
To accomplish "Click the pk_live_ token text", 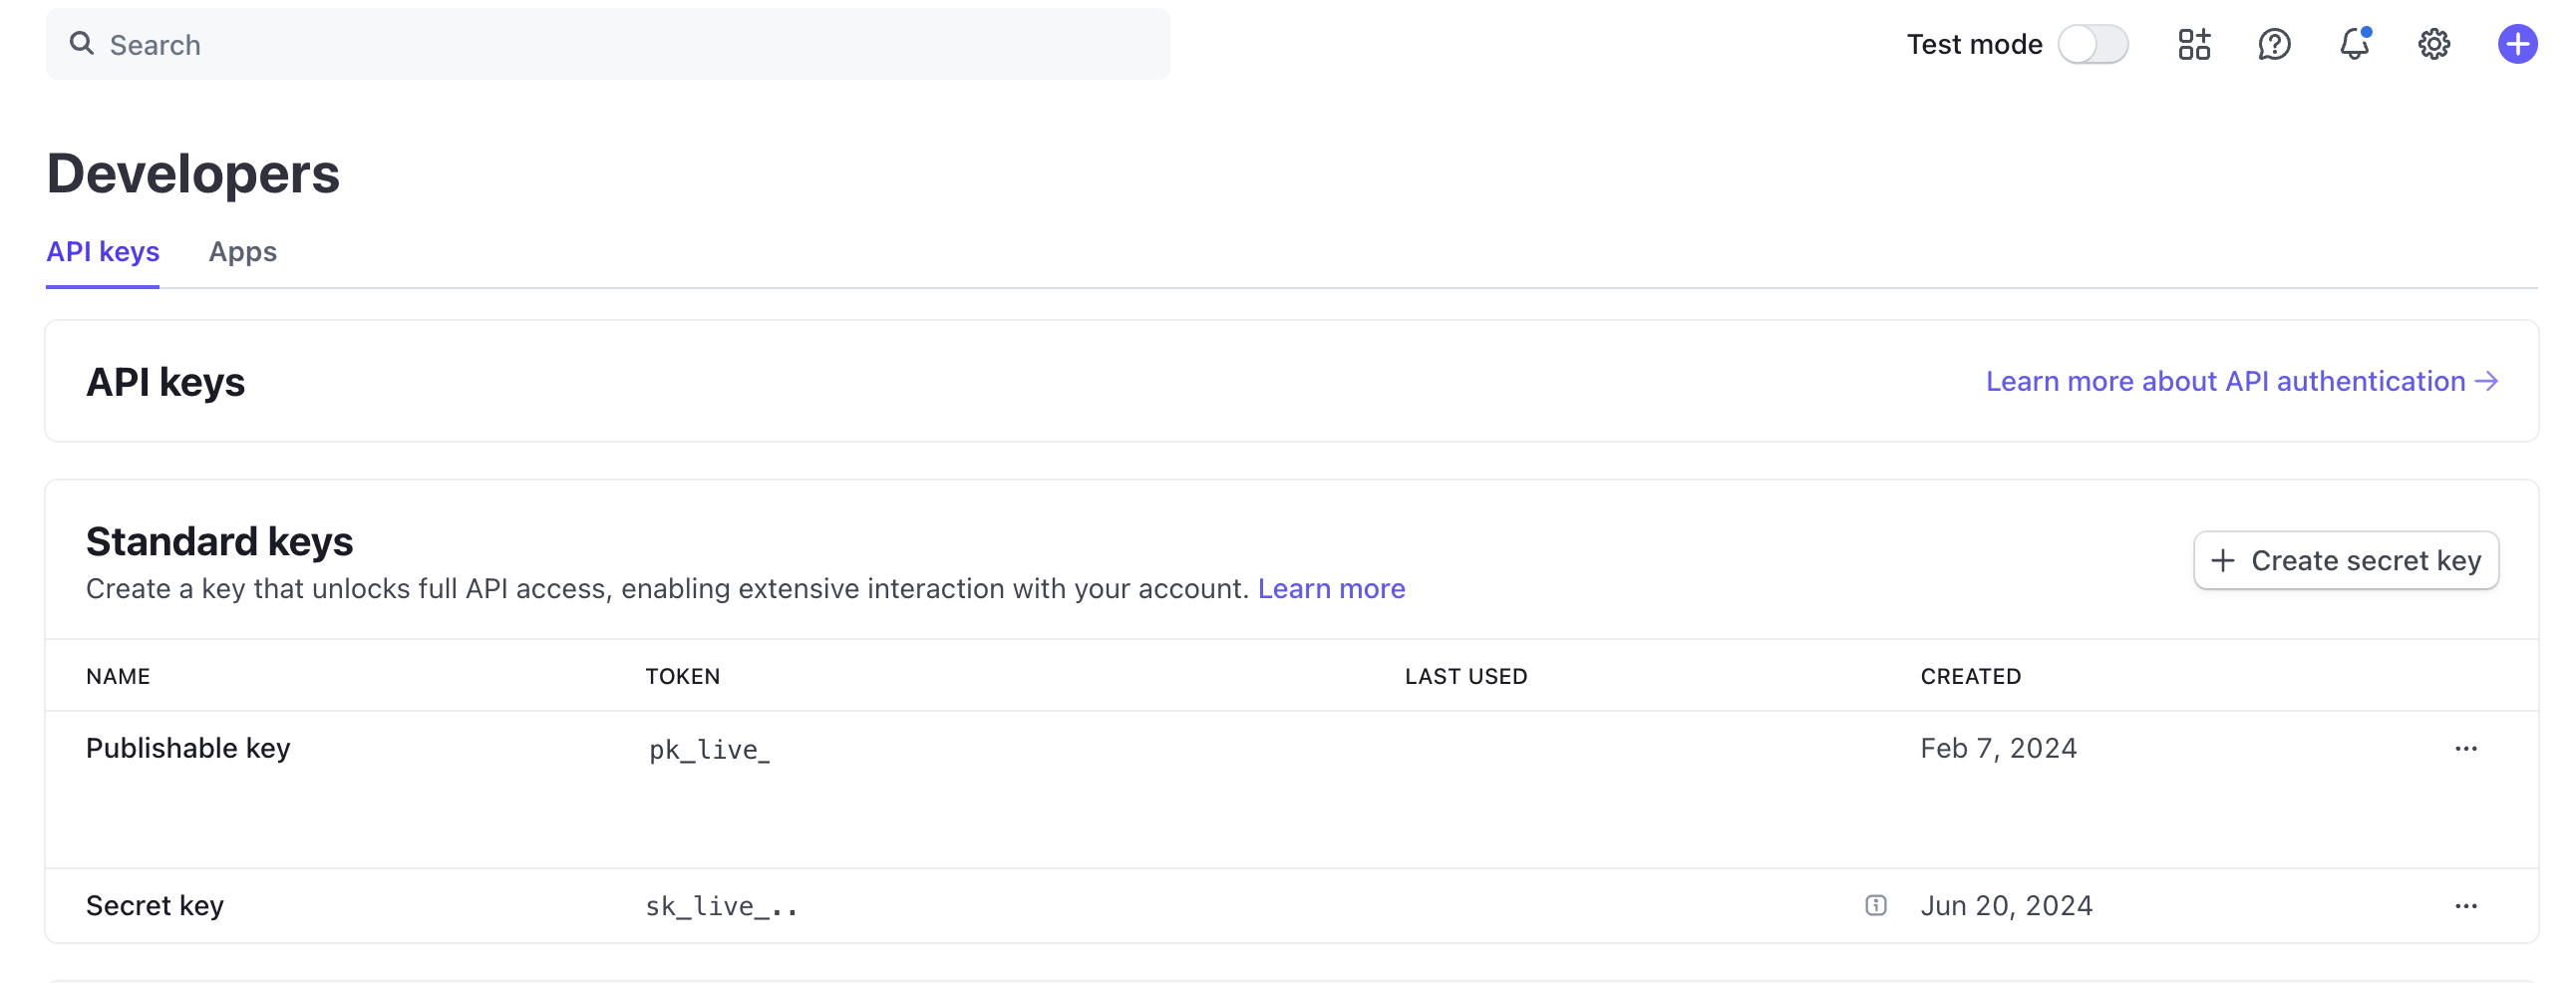I will (708, 748).
